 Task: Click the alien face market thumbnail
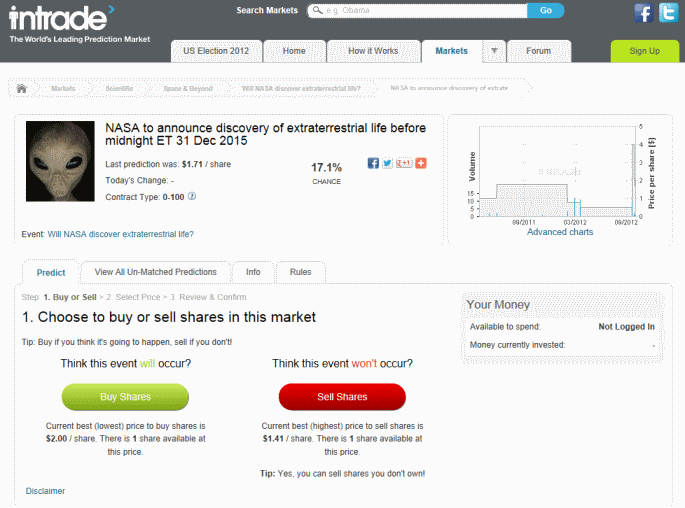click(x=60, y=161)
